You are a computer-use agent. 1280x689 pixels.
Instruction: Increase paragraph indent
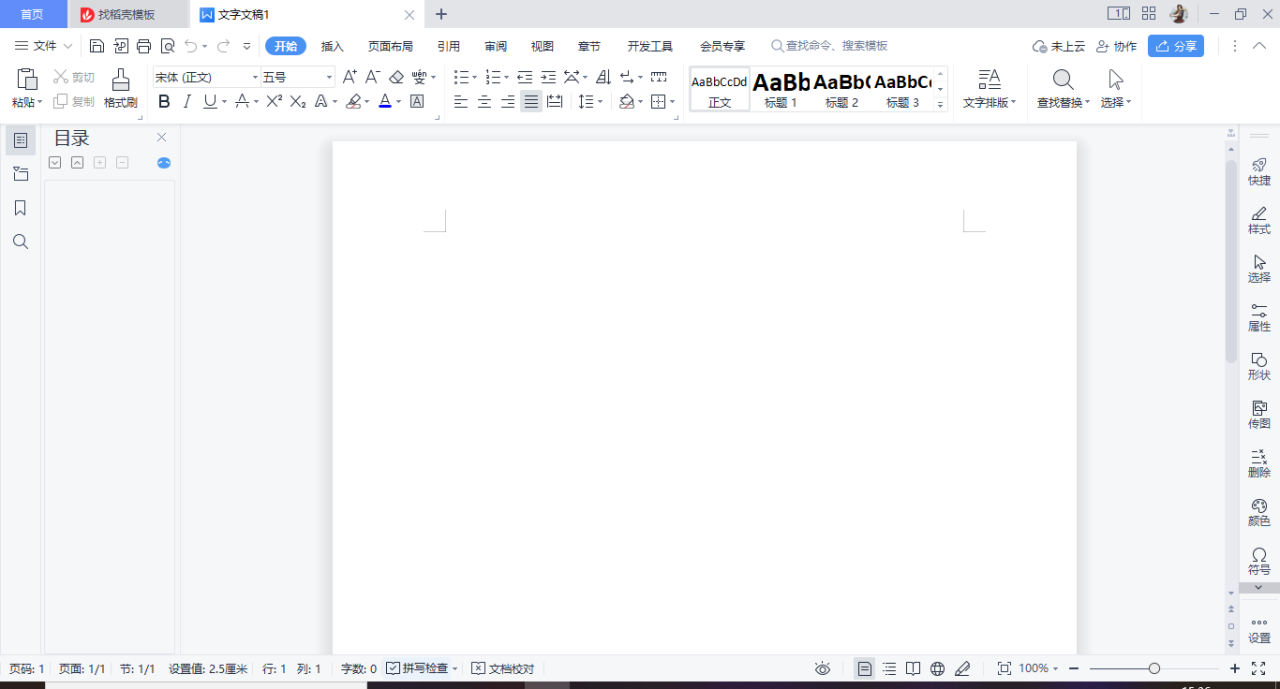548,77
